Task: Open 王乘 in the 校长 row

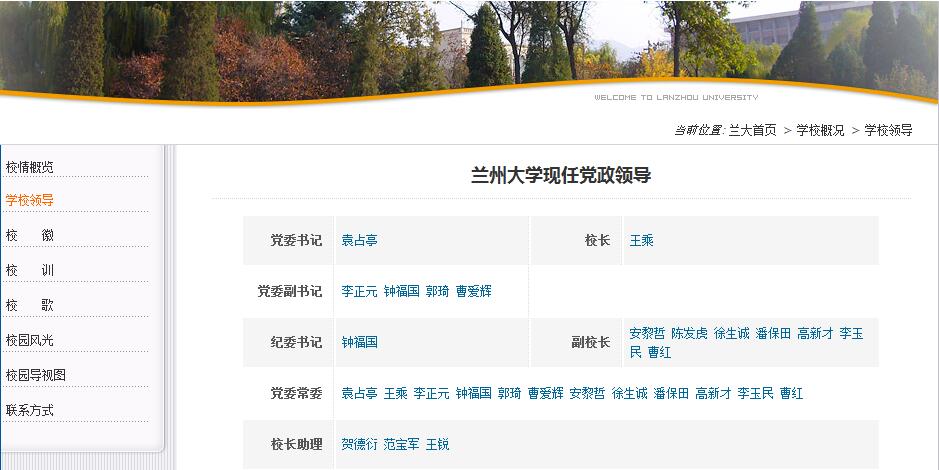Action: (641, 241)
